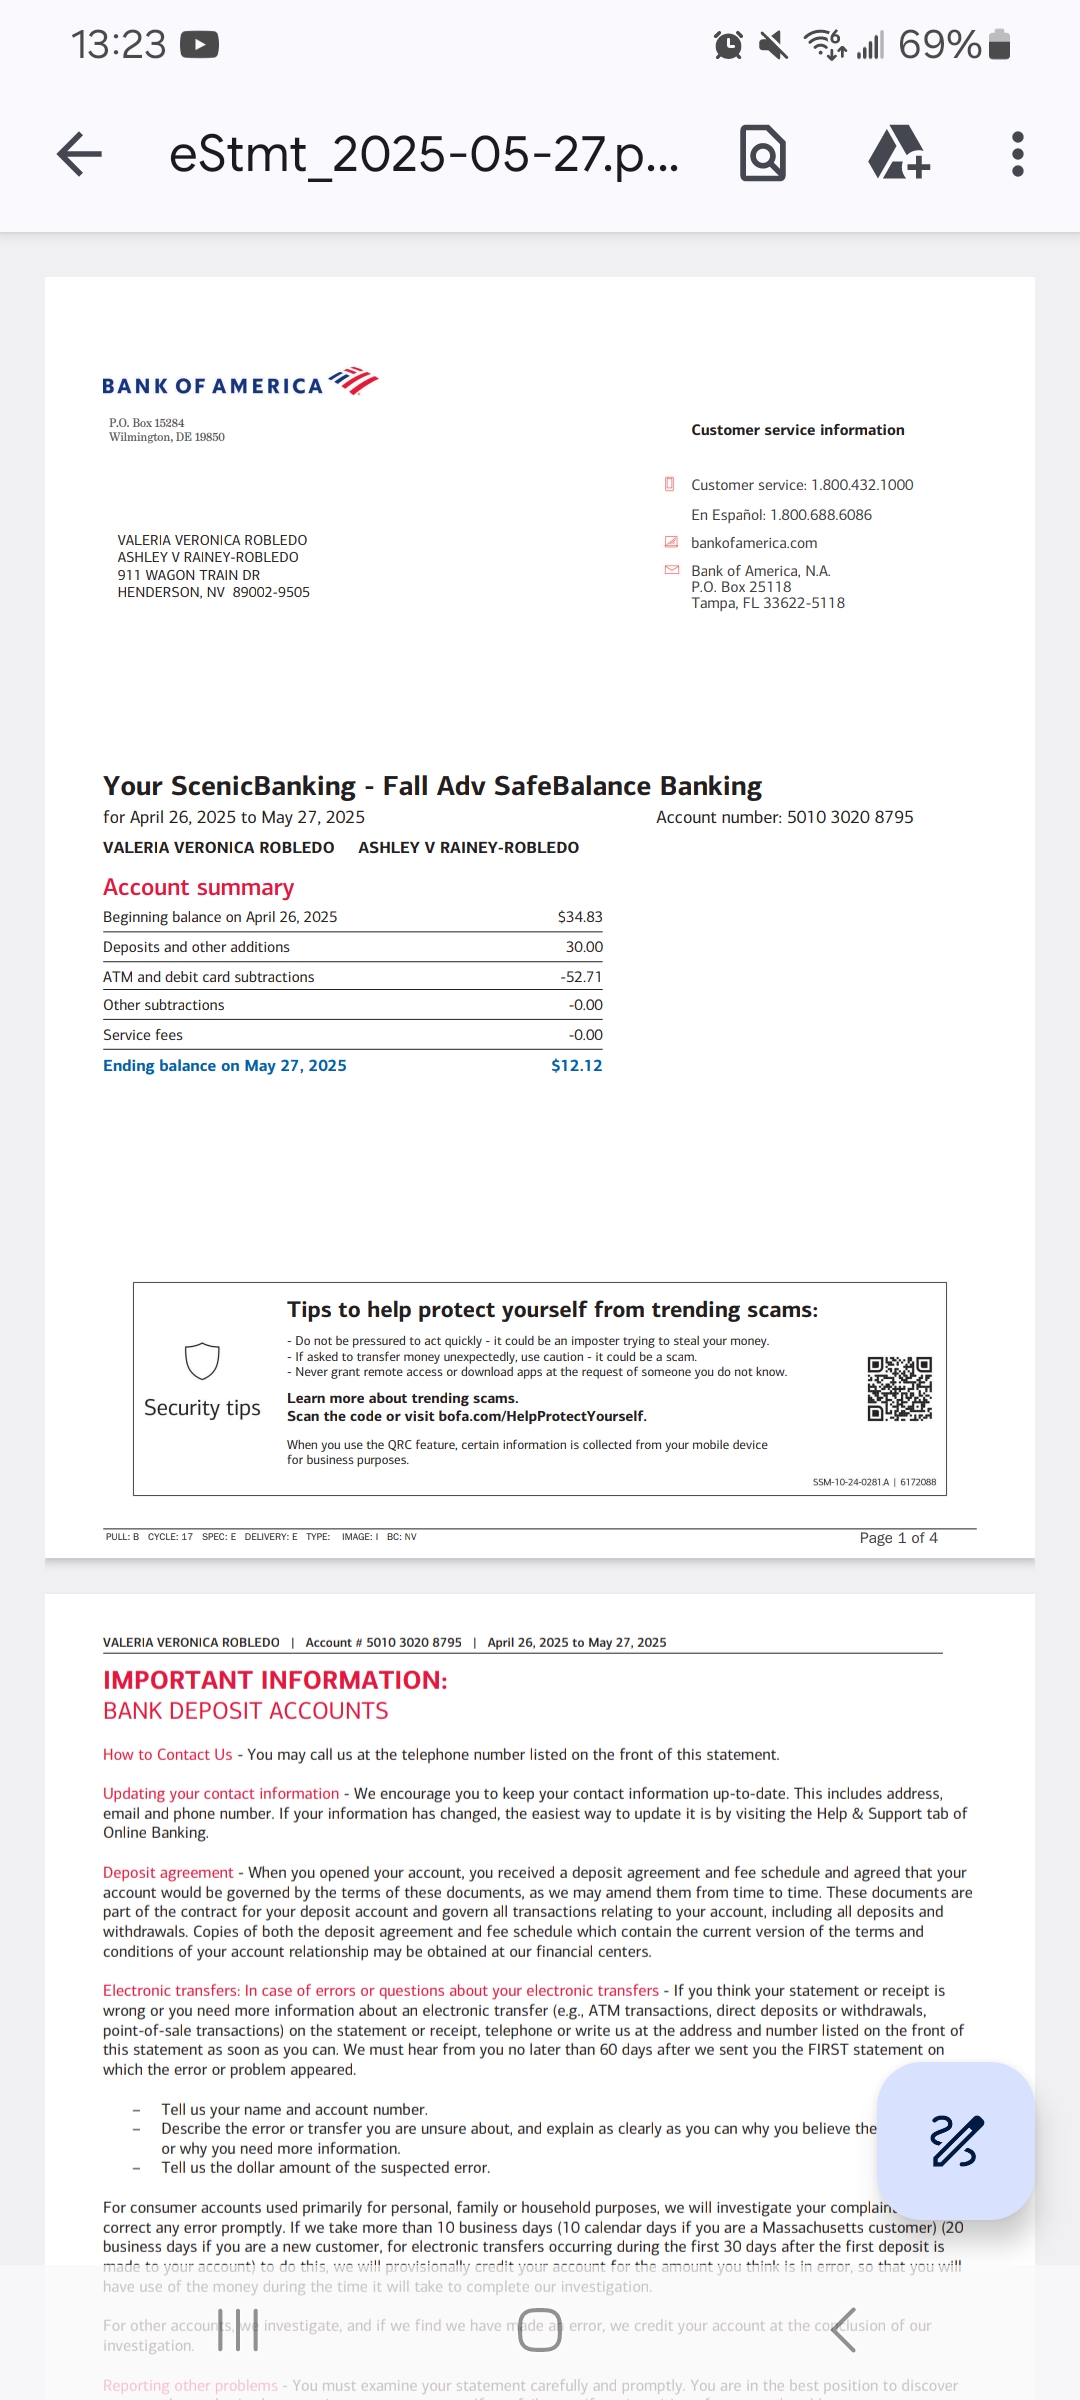Tap customer service number 1.800.432.1000

(x=861, y=485)
